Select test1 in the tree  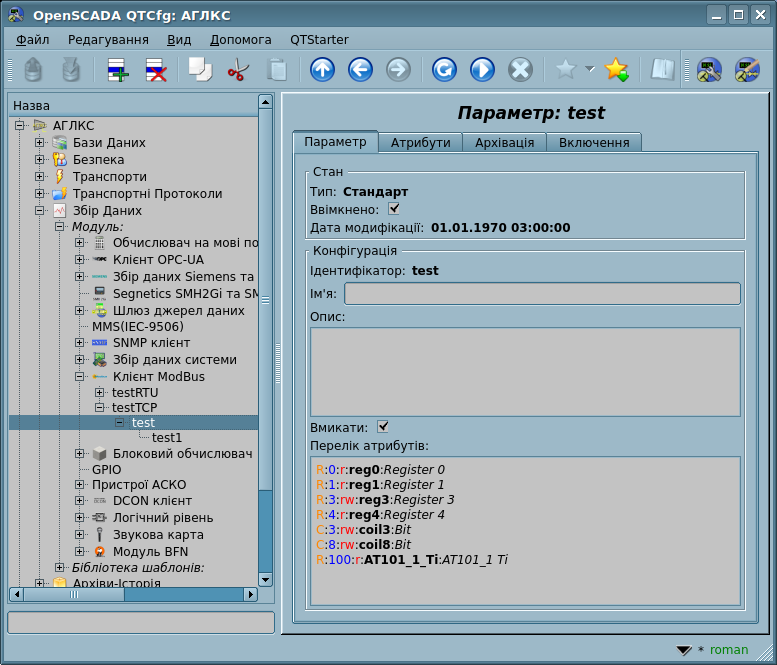(167, 437)
